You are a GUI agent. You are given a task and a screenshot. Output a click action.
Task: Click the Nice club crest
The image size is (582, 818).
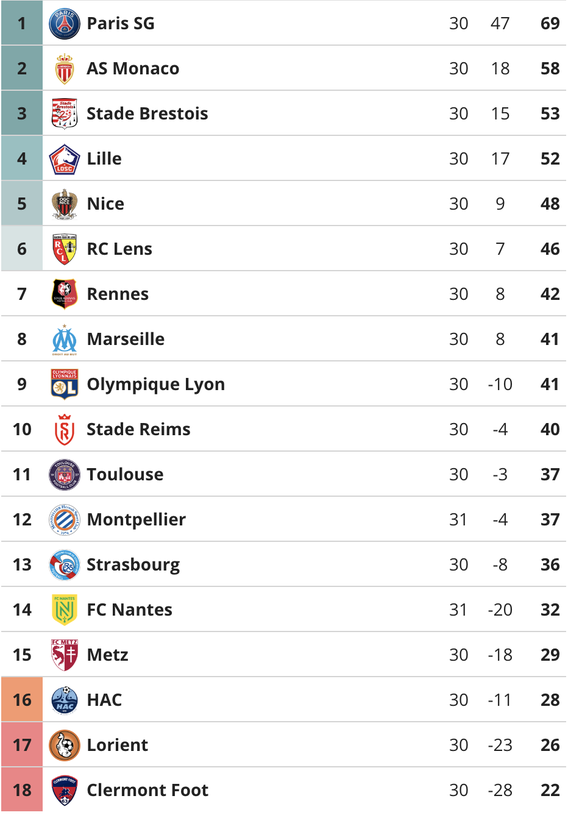click(x=64, y=204)
